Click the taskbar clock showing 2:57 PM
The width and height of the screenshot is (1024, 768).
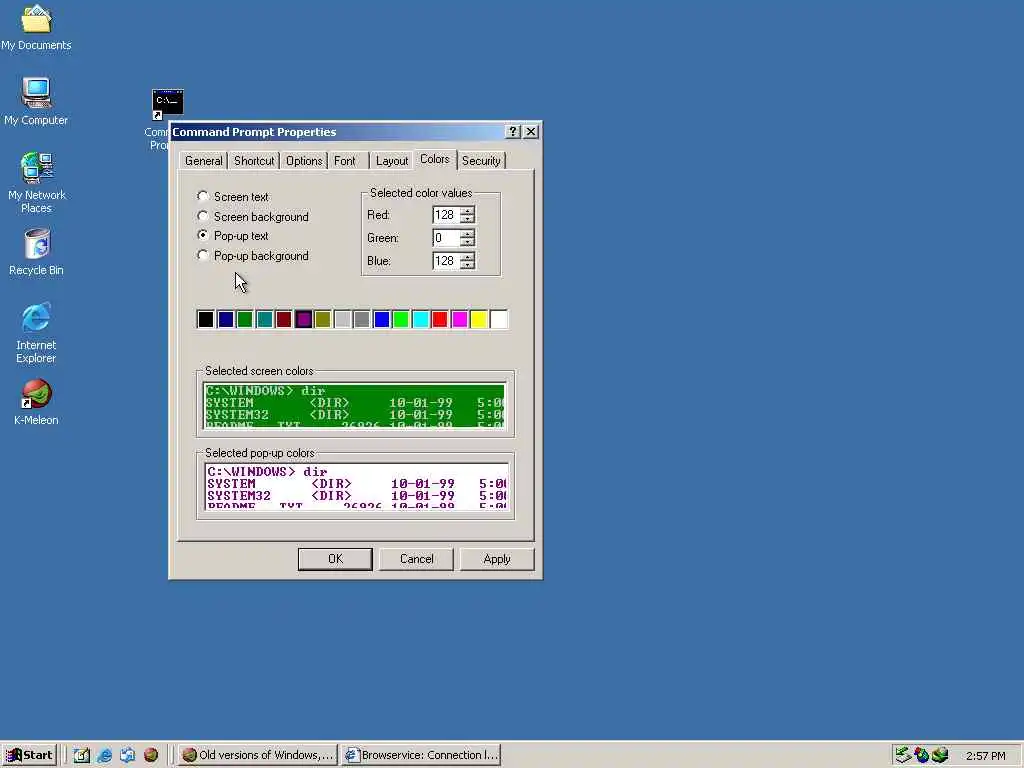985,756
